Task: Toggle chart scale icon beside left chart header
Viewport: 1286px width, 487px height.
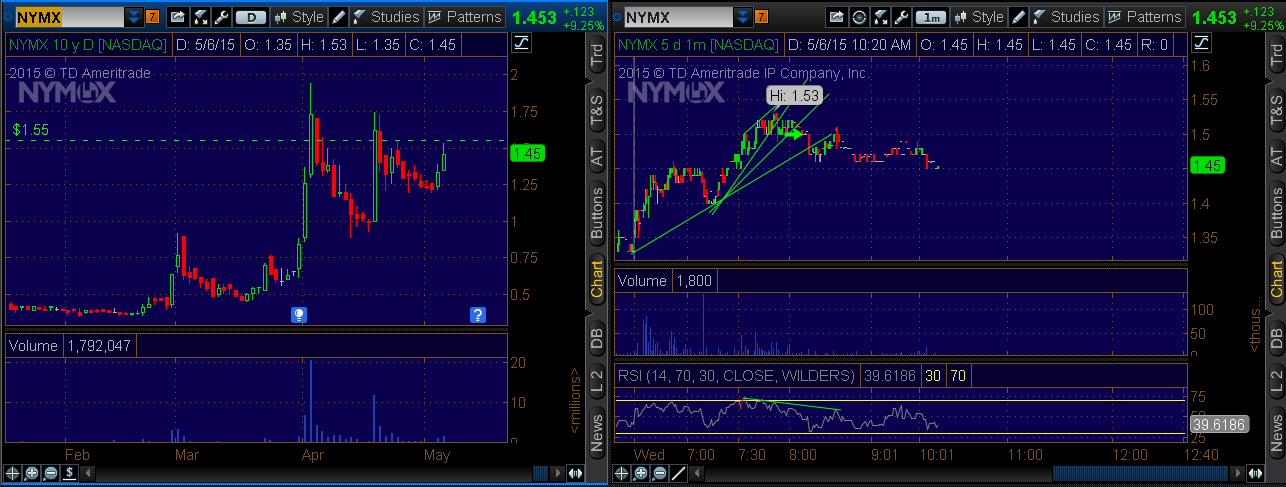Action: pos(522,43)
